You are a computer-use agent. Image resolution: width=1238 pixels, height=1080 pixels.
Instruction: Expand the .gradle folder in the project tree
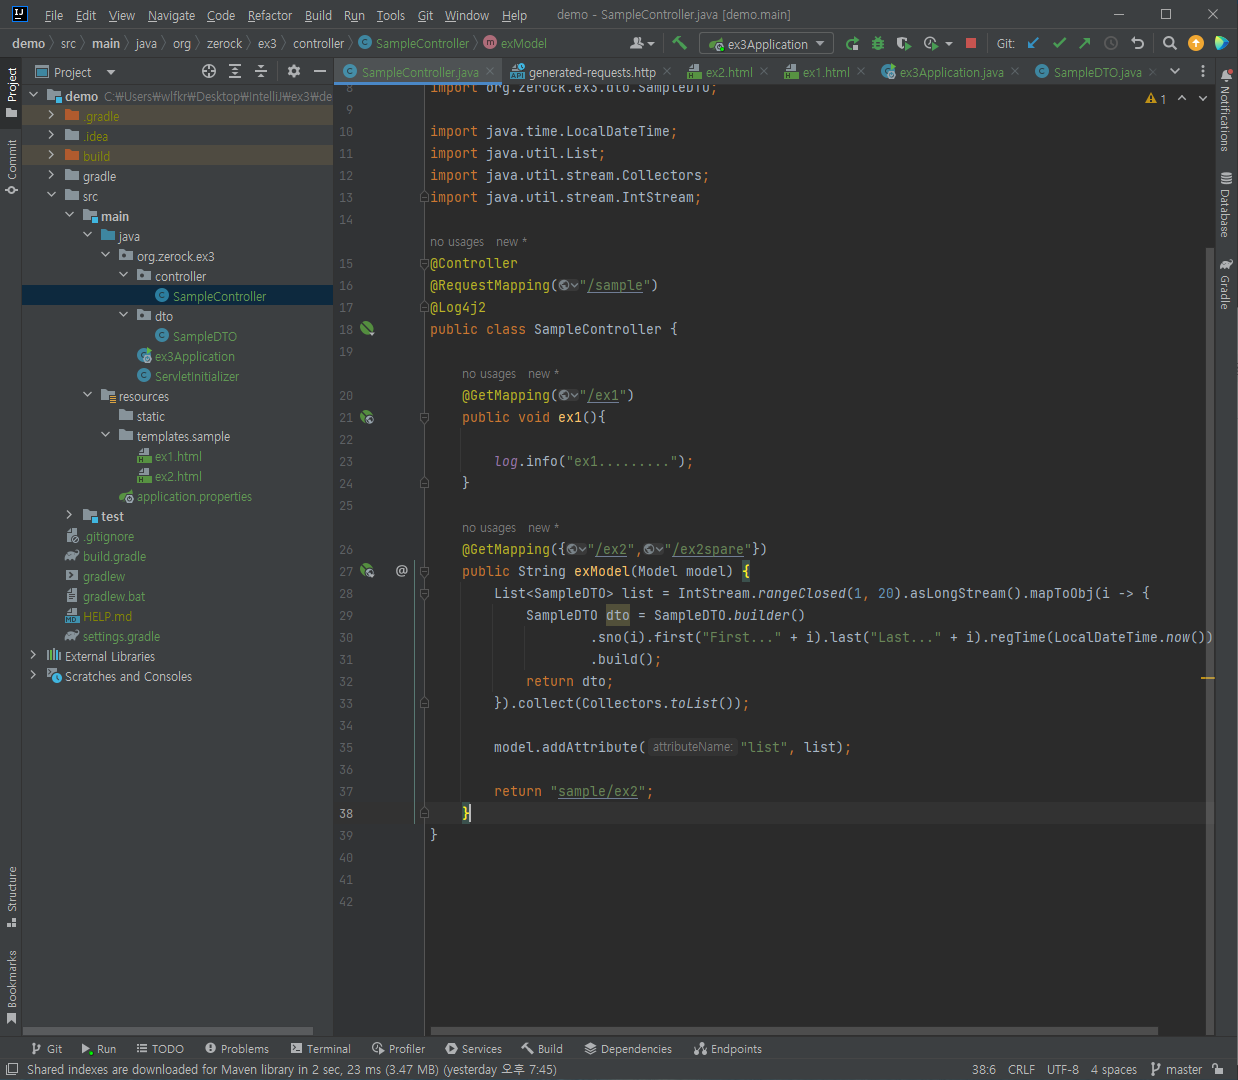click(51, 116)
